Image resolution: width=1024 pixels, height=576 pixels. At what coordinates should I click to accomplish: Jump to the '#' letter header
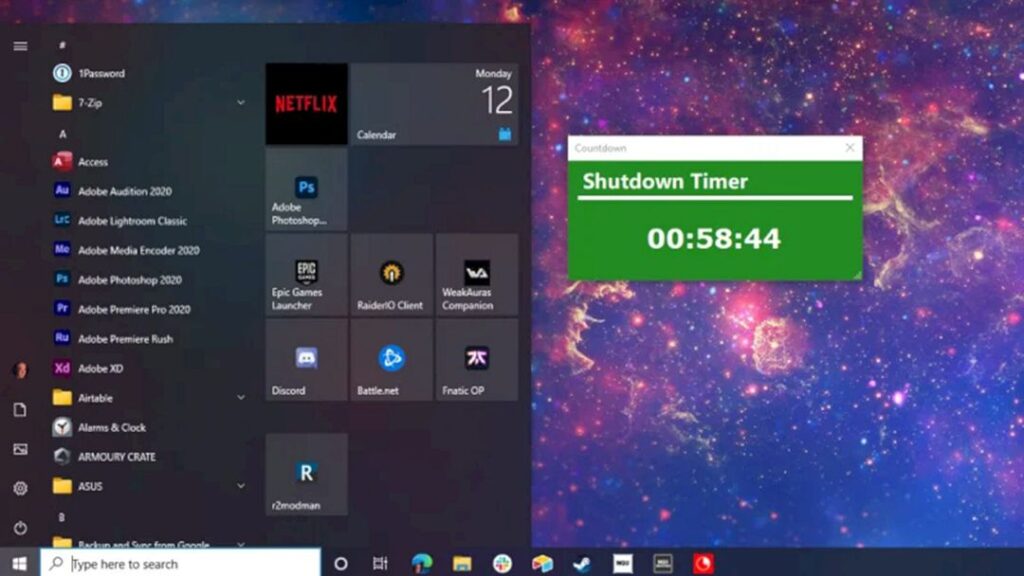[62, 45]
